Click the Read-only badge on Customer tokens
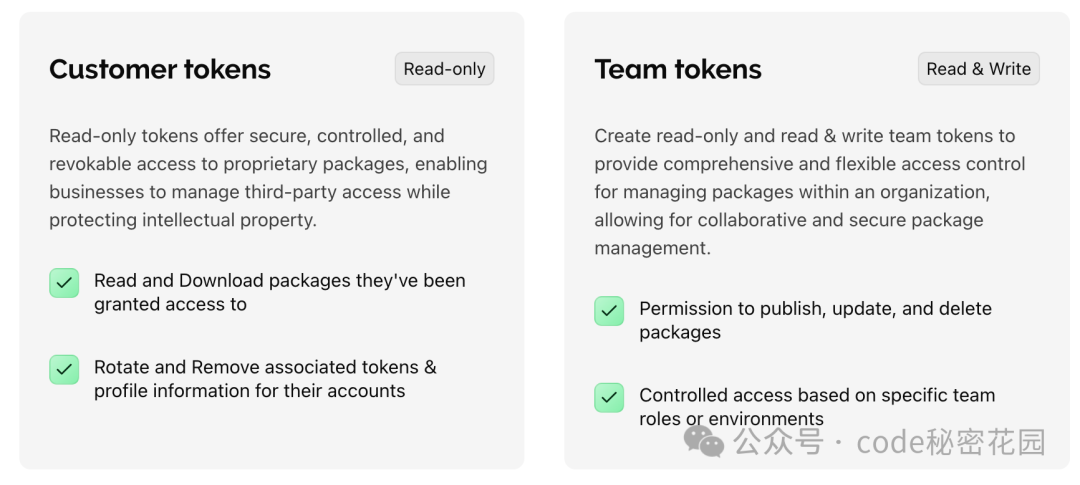The width and height of the screenshot is (1080, 485). coord(444,69)
